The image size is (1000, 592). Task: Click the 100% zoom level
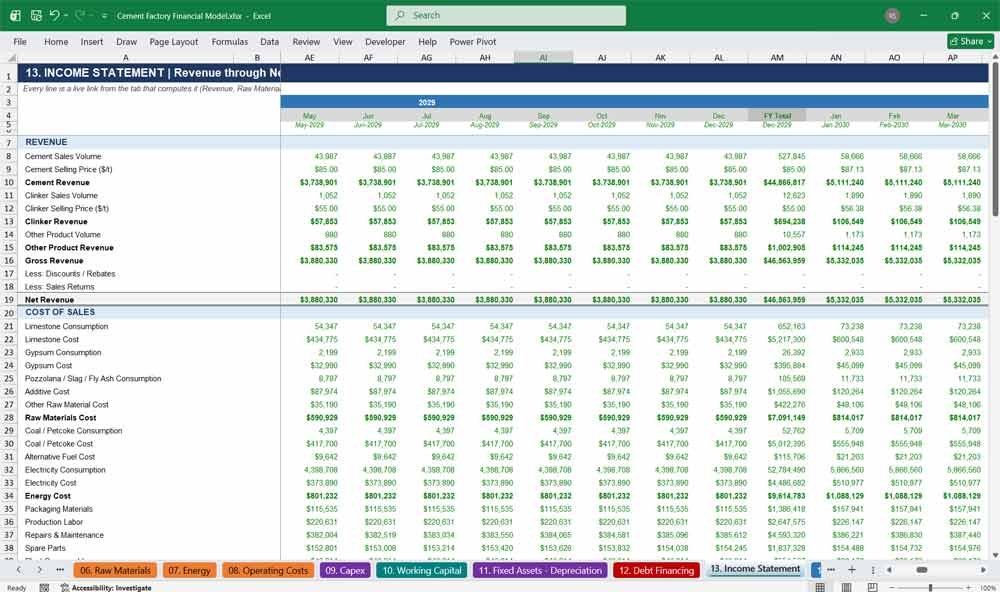click(987, 588)
